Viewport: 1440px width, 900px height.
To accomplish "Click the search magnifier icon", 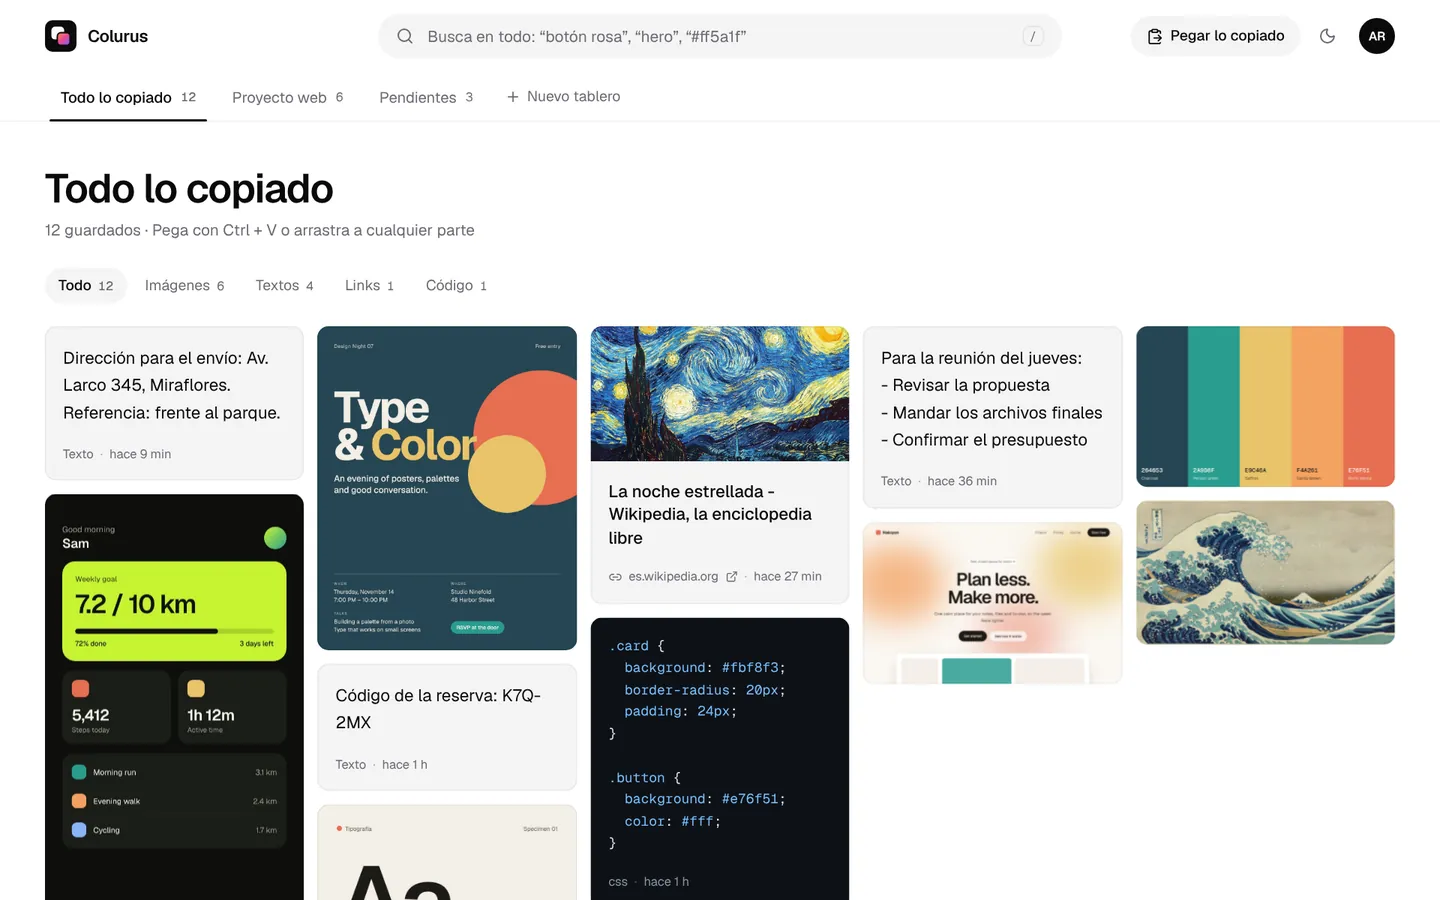I will coord(405,36).
